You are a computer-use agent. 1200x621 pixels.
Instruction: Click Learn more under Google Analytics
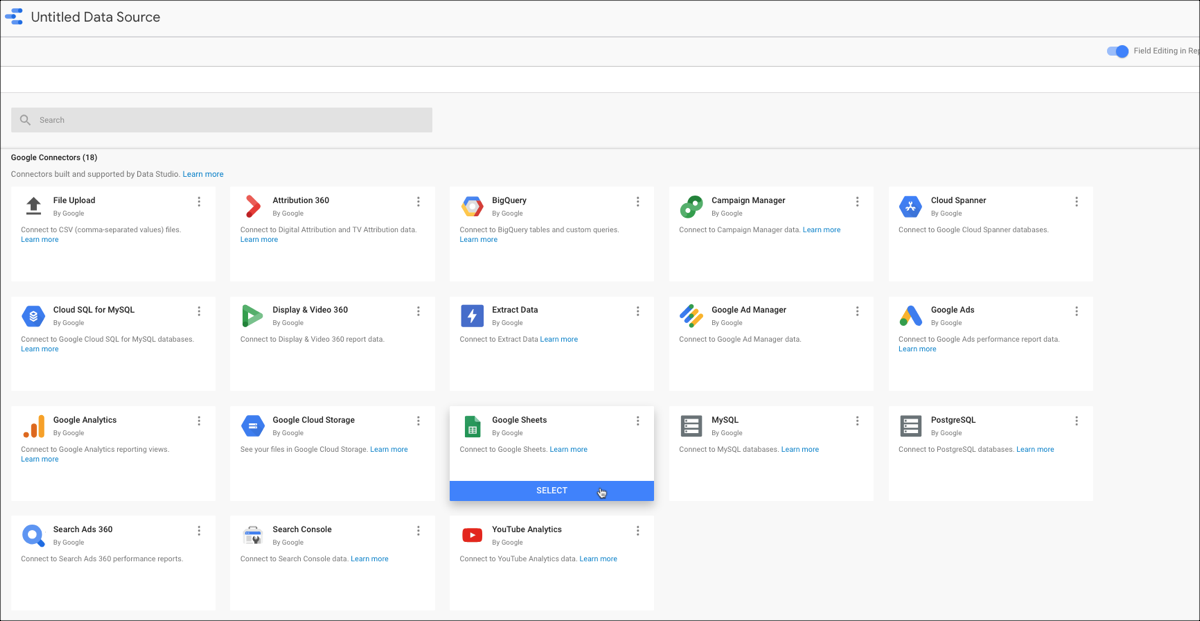40,459
